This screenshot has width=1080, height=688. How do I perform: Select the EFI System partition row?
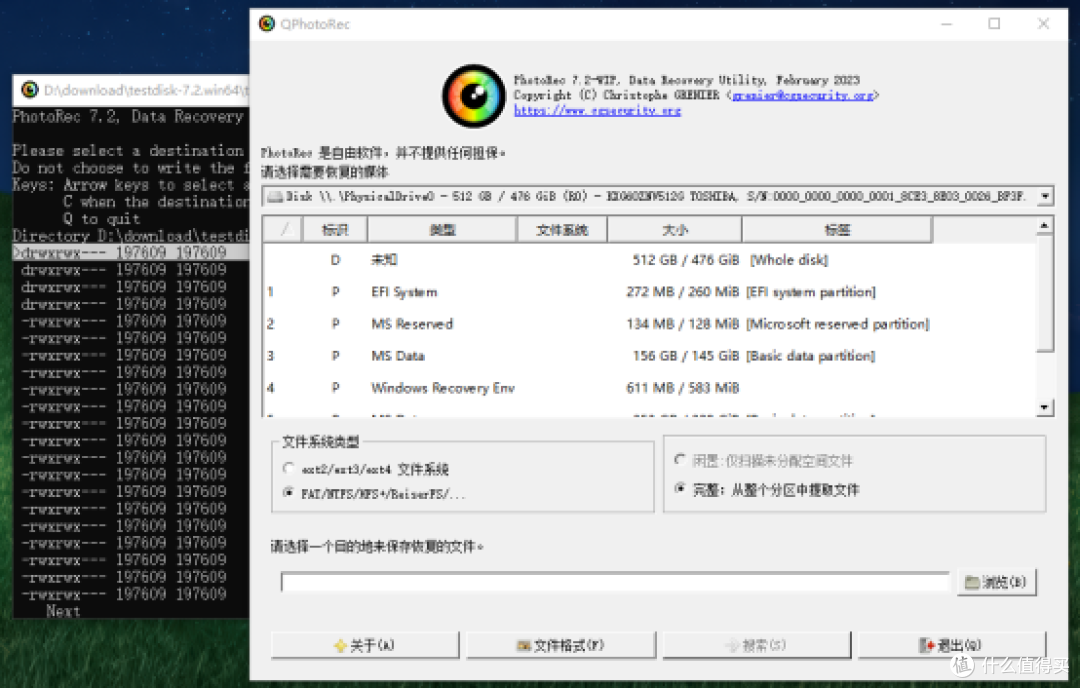tap(649, 292)
